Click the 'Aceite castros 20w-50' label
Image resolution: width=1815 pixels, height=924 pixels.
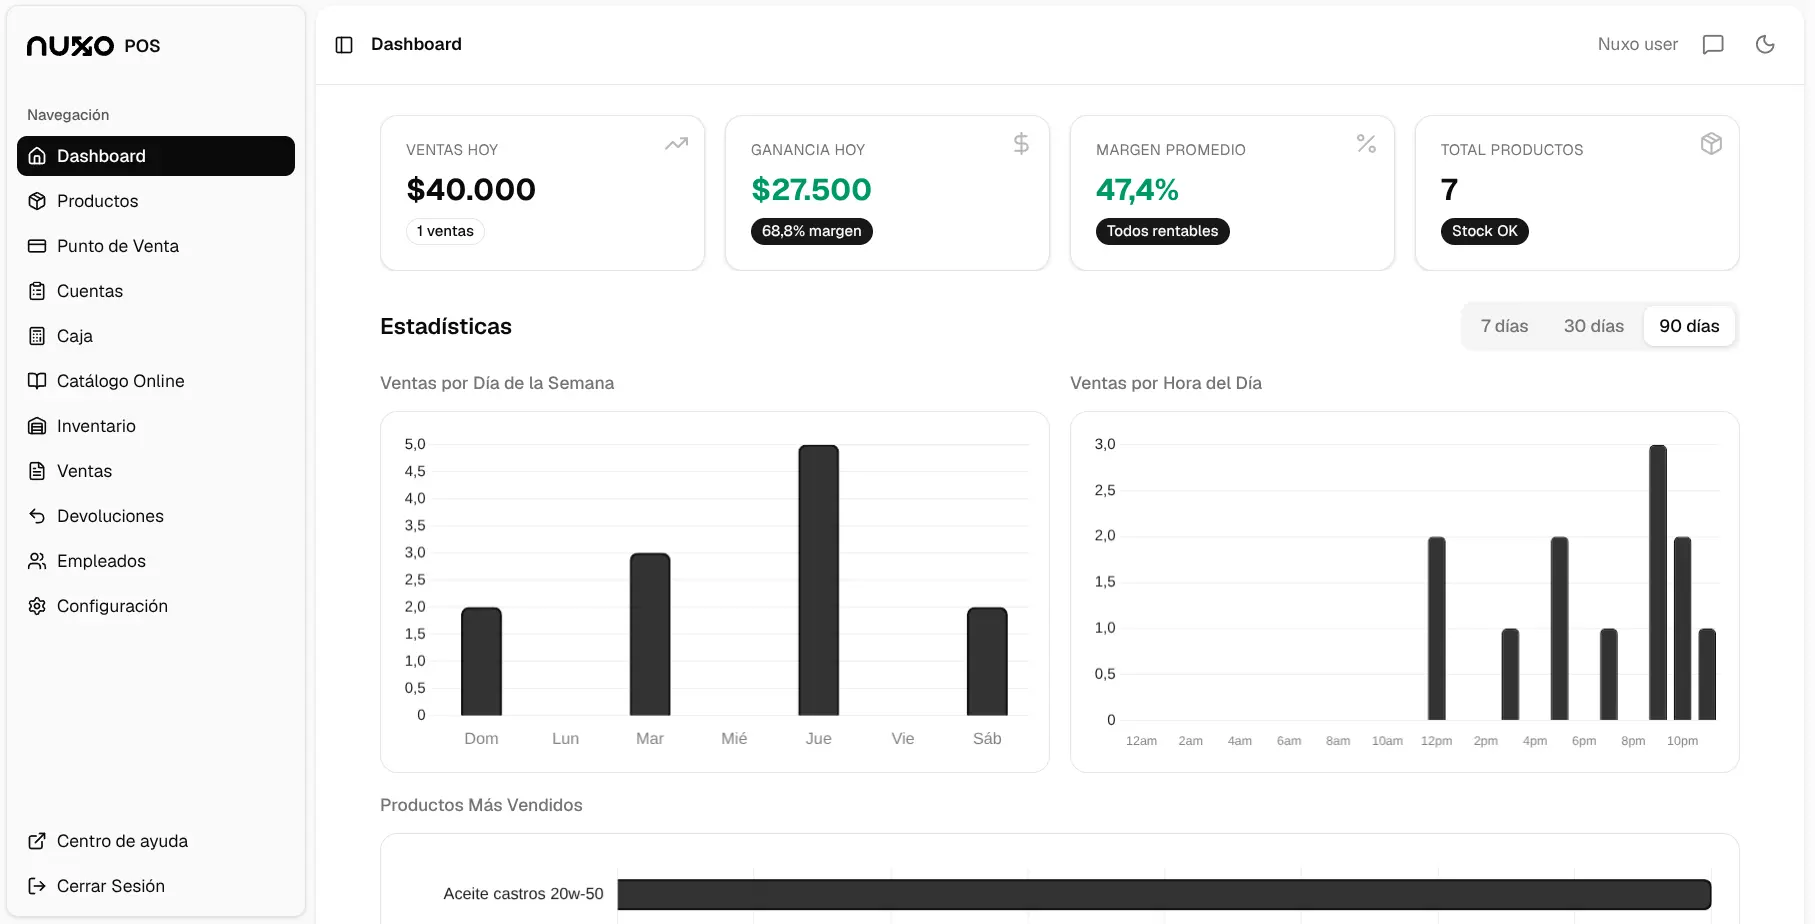point(523,894)
